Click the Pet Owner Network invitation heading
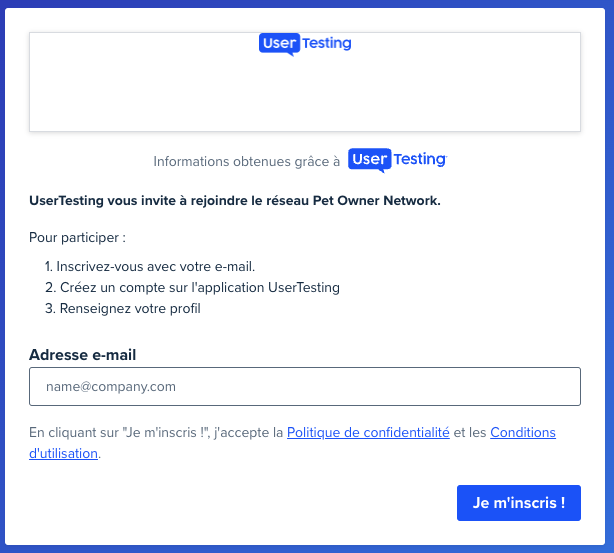 pyautogui.click(x=235, y=201)
